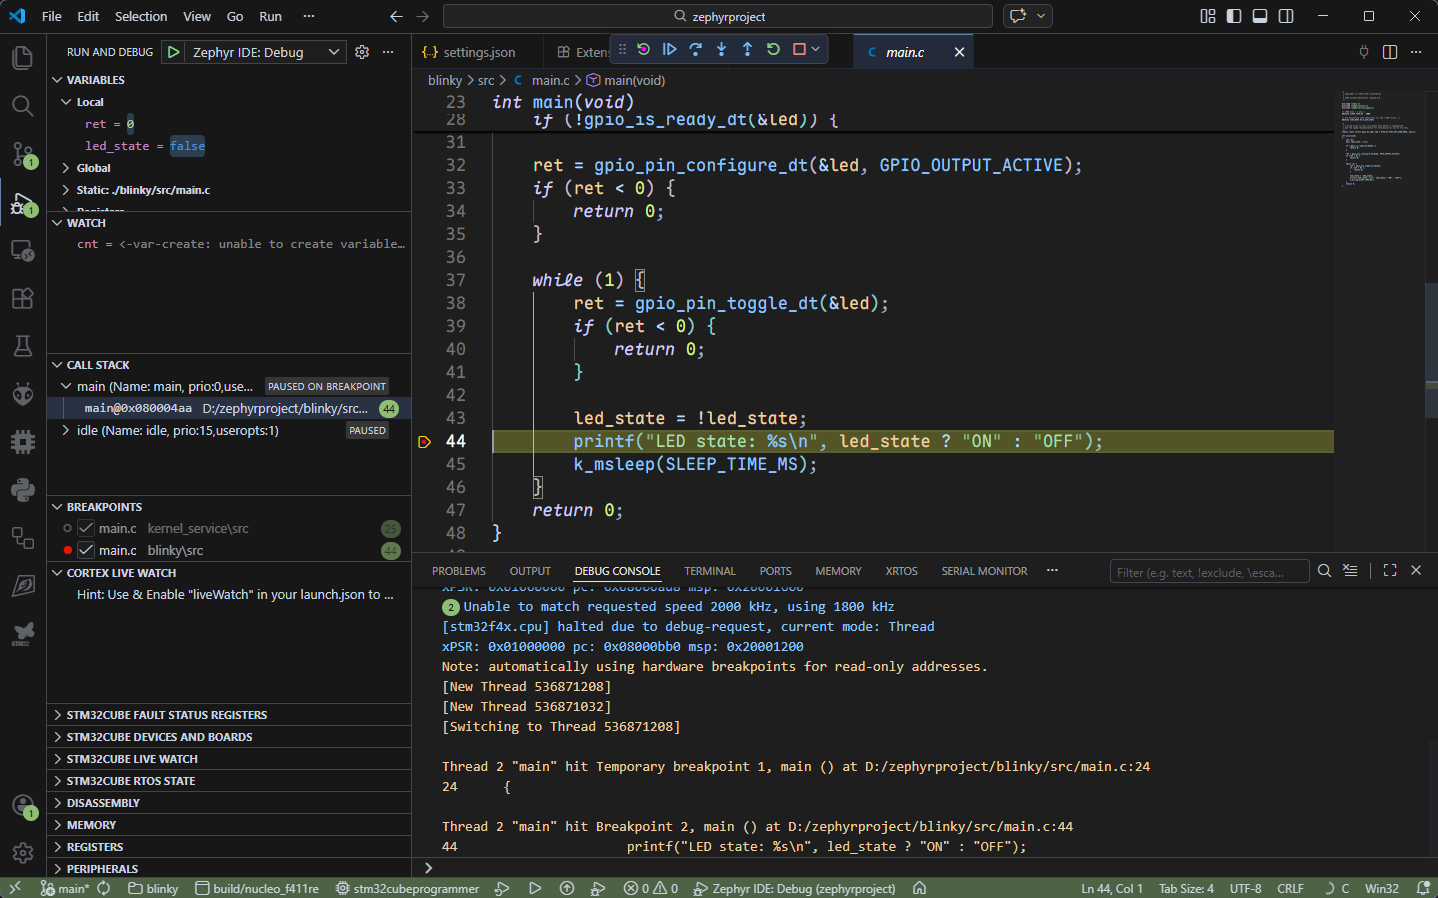Click the main* branch in status bar
The width and height of the screenshot is (1438, 898).
[65, 888]
